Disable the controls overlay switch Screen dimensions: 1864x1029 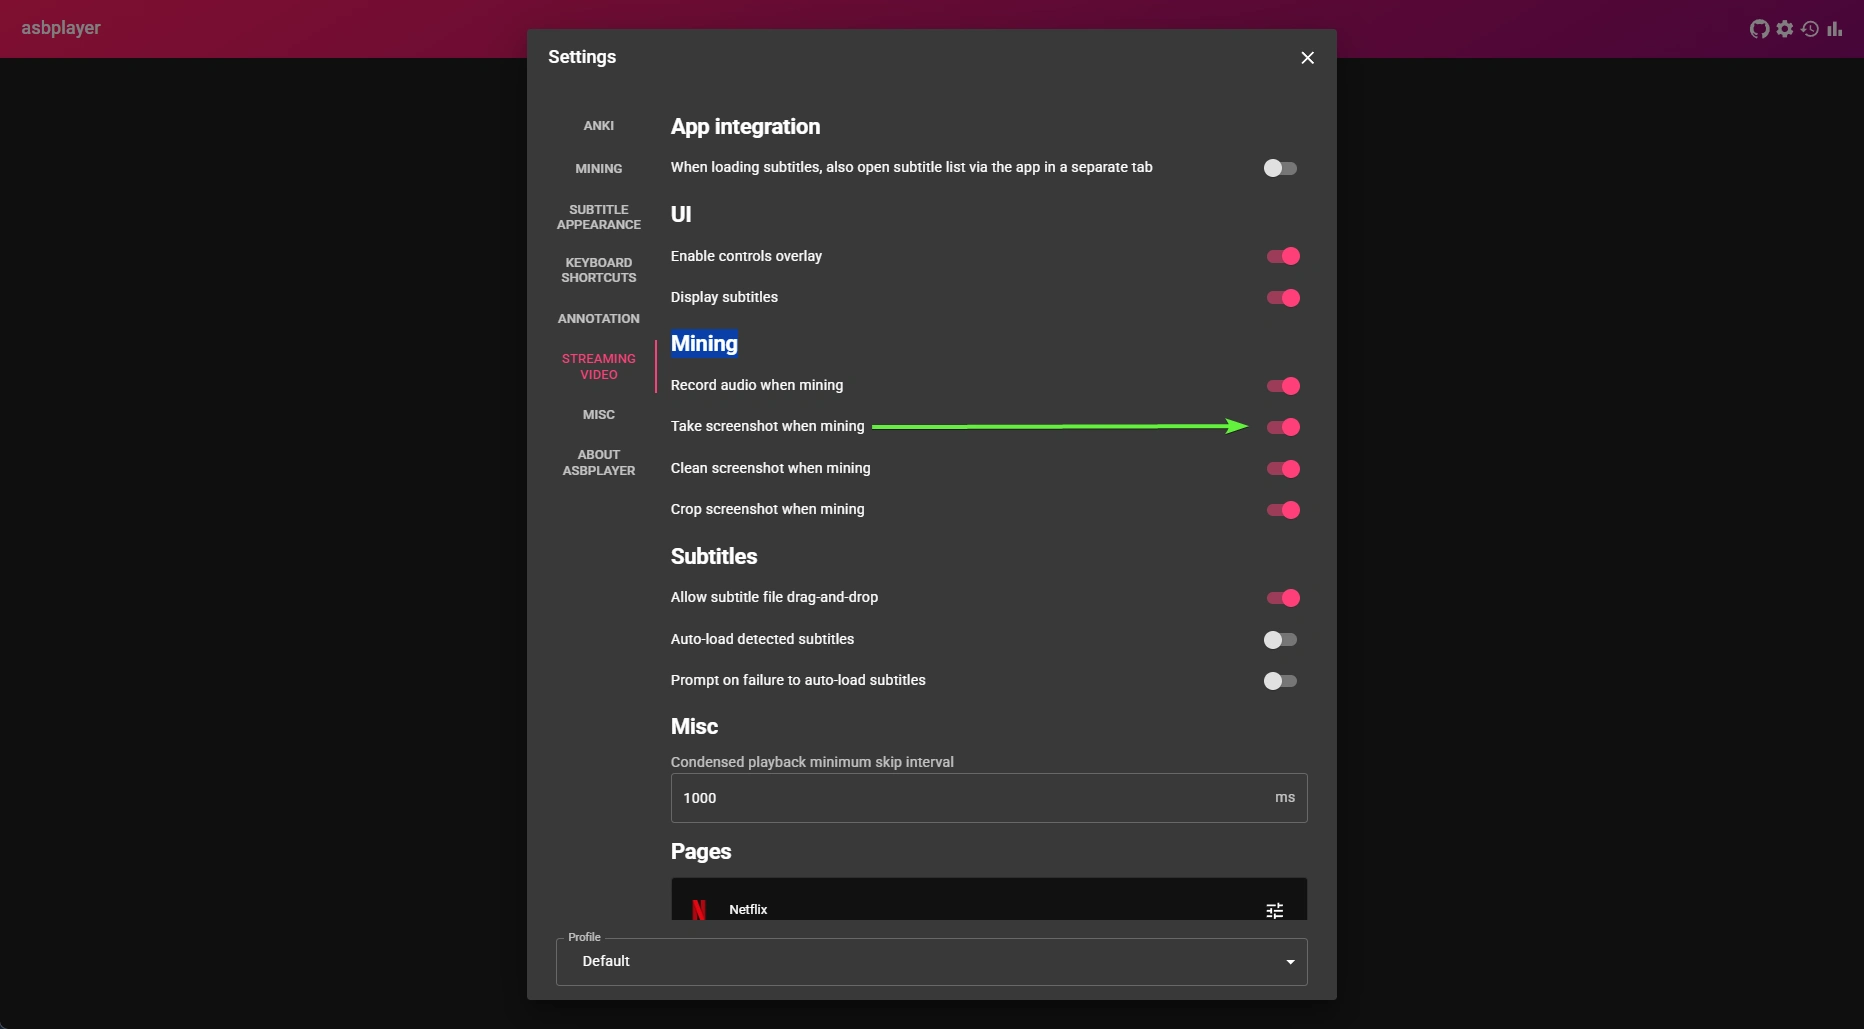tap(1283, 256)
